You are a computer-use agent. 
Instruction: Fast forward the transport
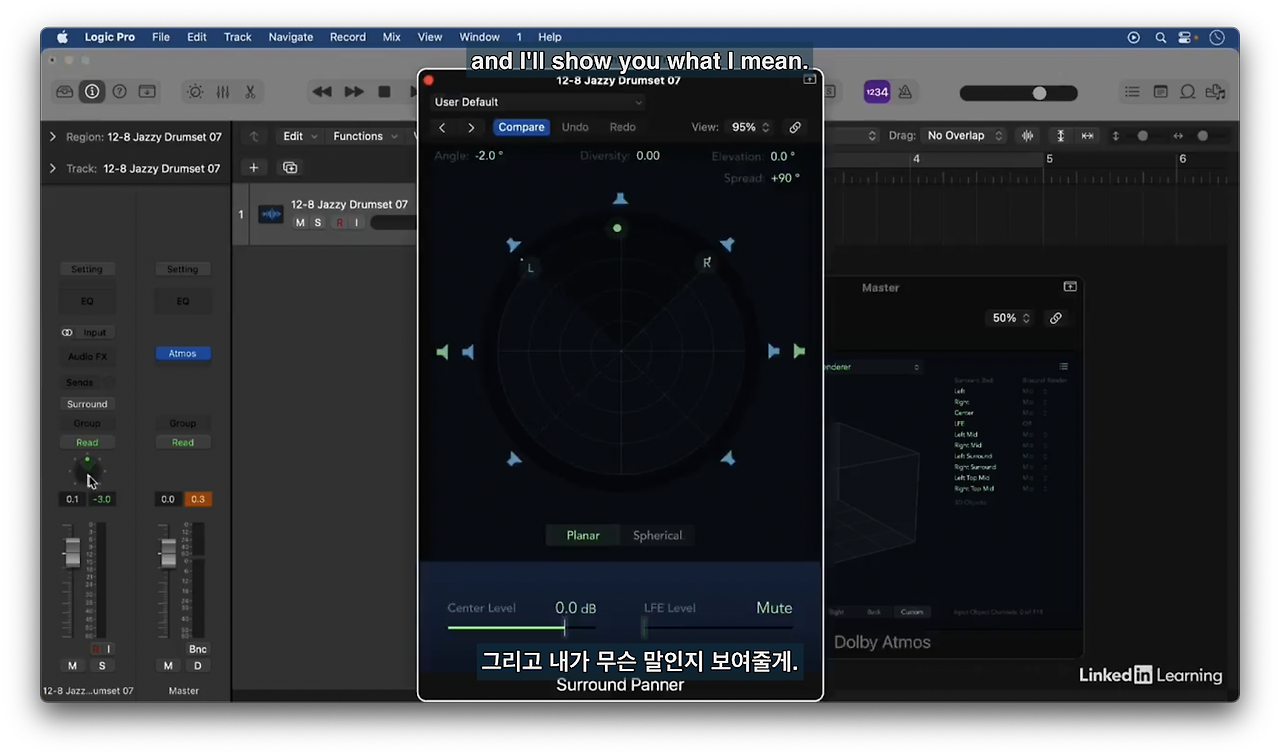(x=354, y=92)
